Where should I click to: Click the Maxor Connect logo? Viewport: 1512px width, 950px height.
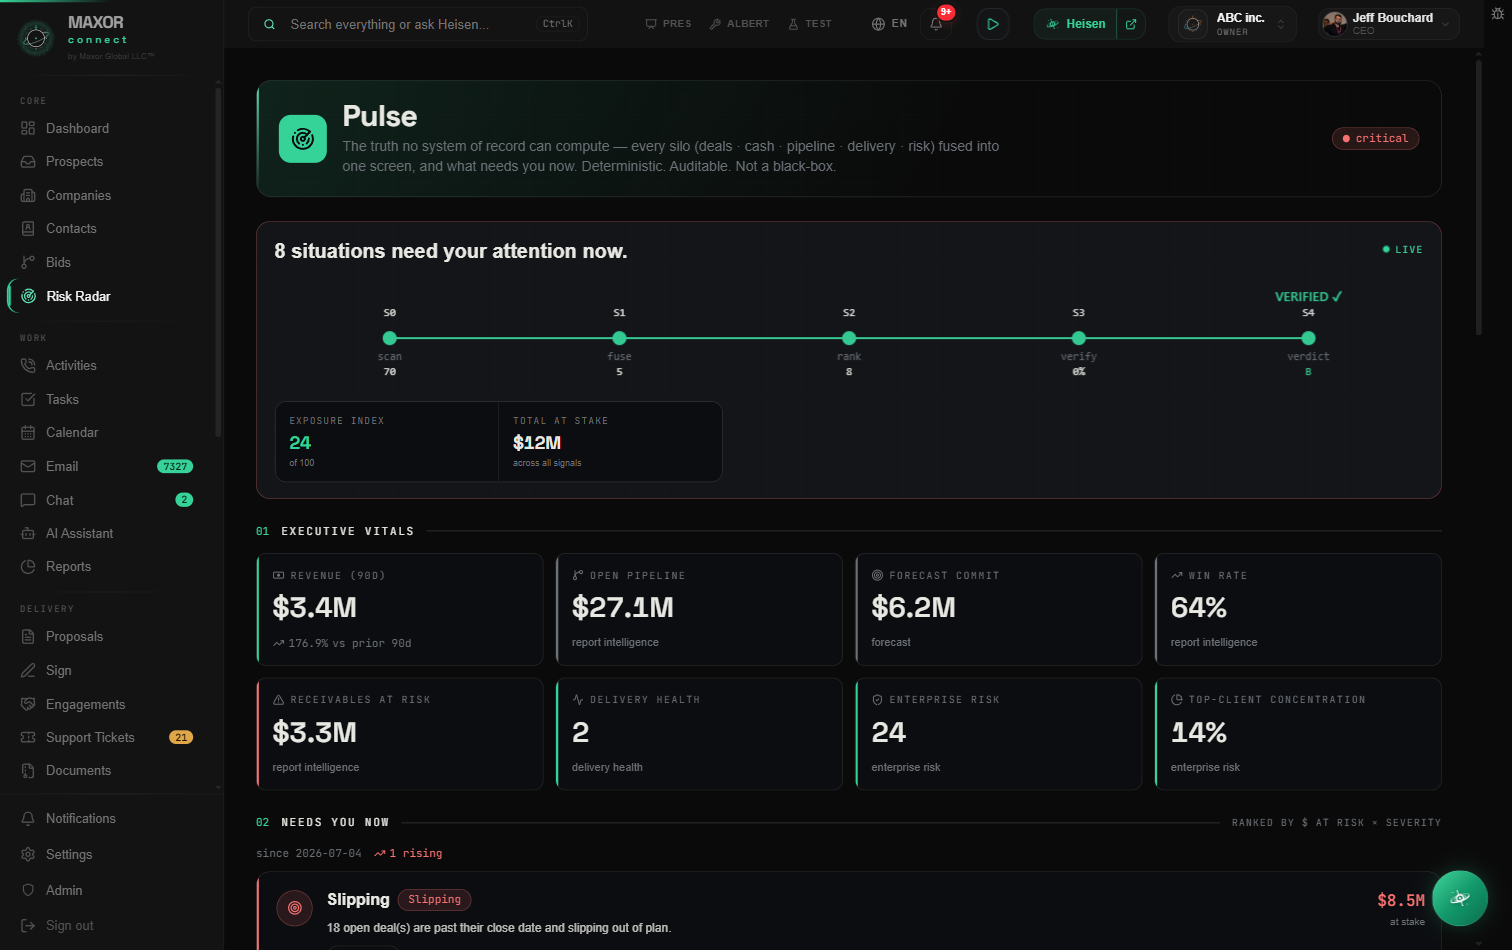click(x=36, y=38)
